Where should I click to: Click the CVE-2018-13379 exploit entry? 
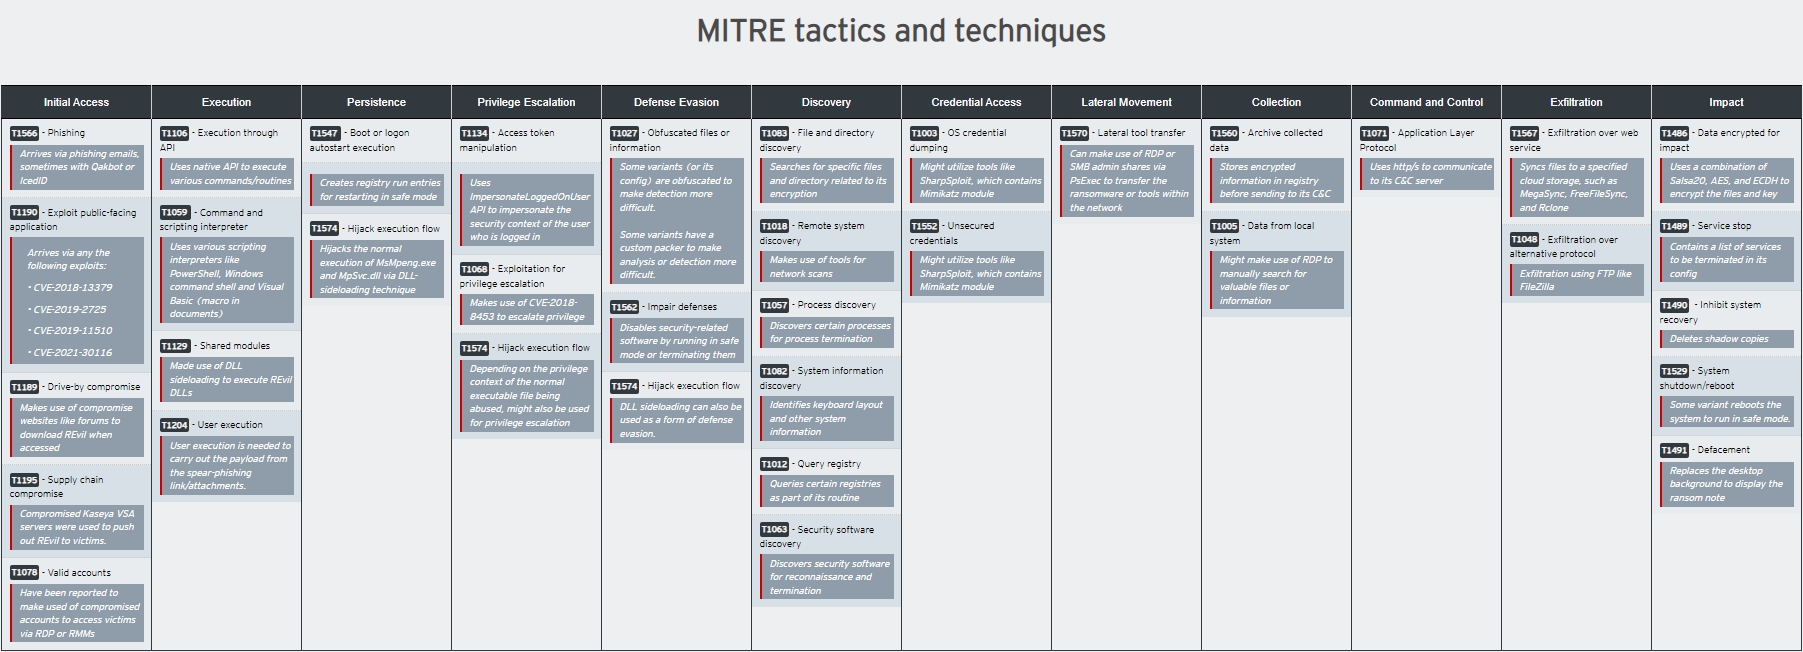coord(72,288)
